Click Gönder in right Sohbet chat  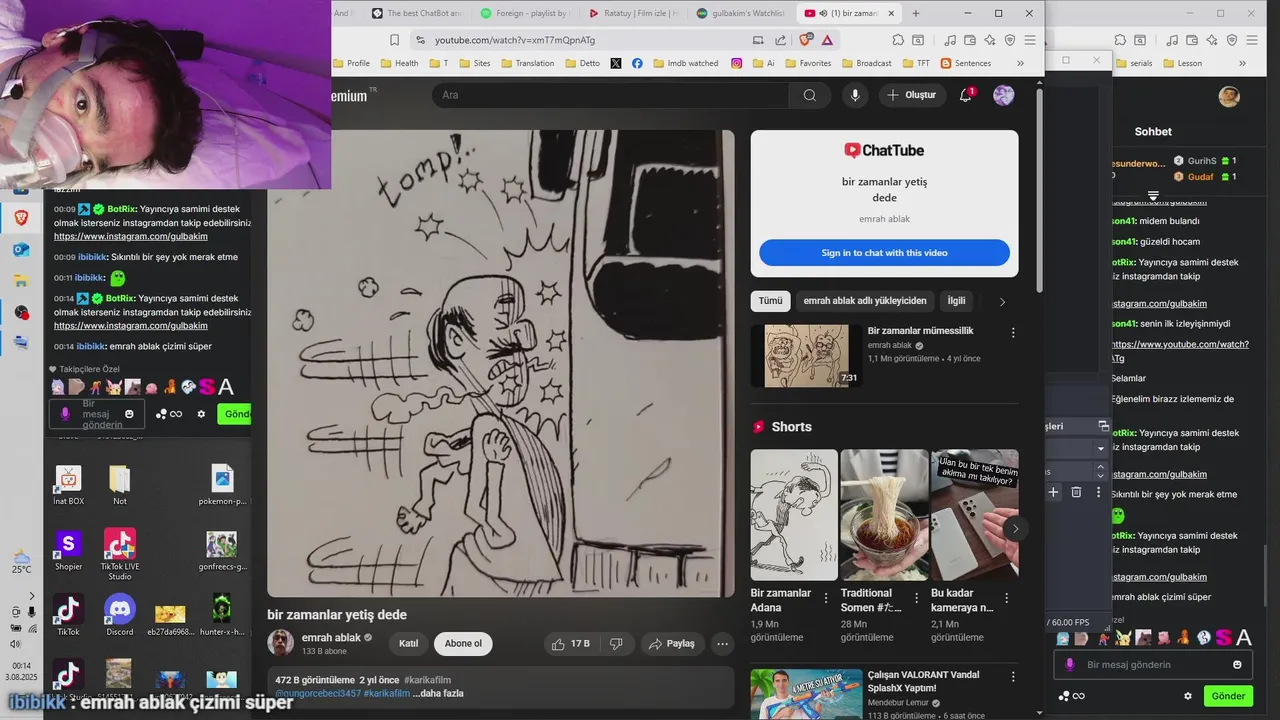click(1228, 696)
